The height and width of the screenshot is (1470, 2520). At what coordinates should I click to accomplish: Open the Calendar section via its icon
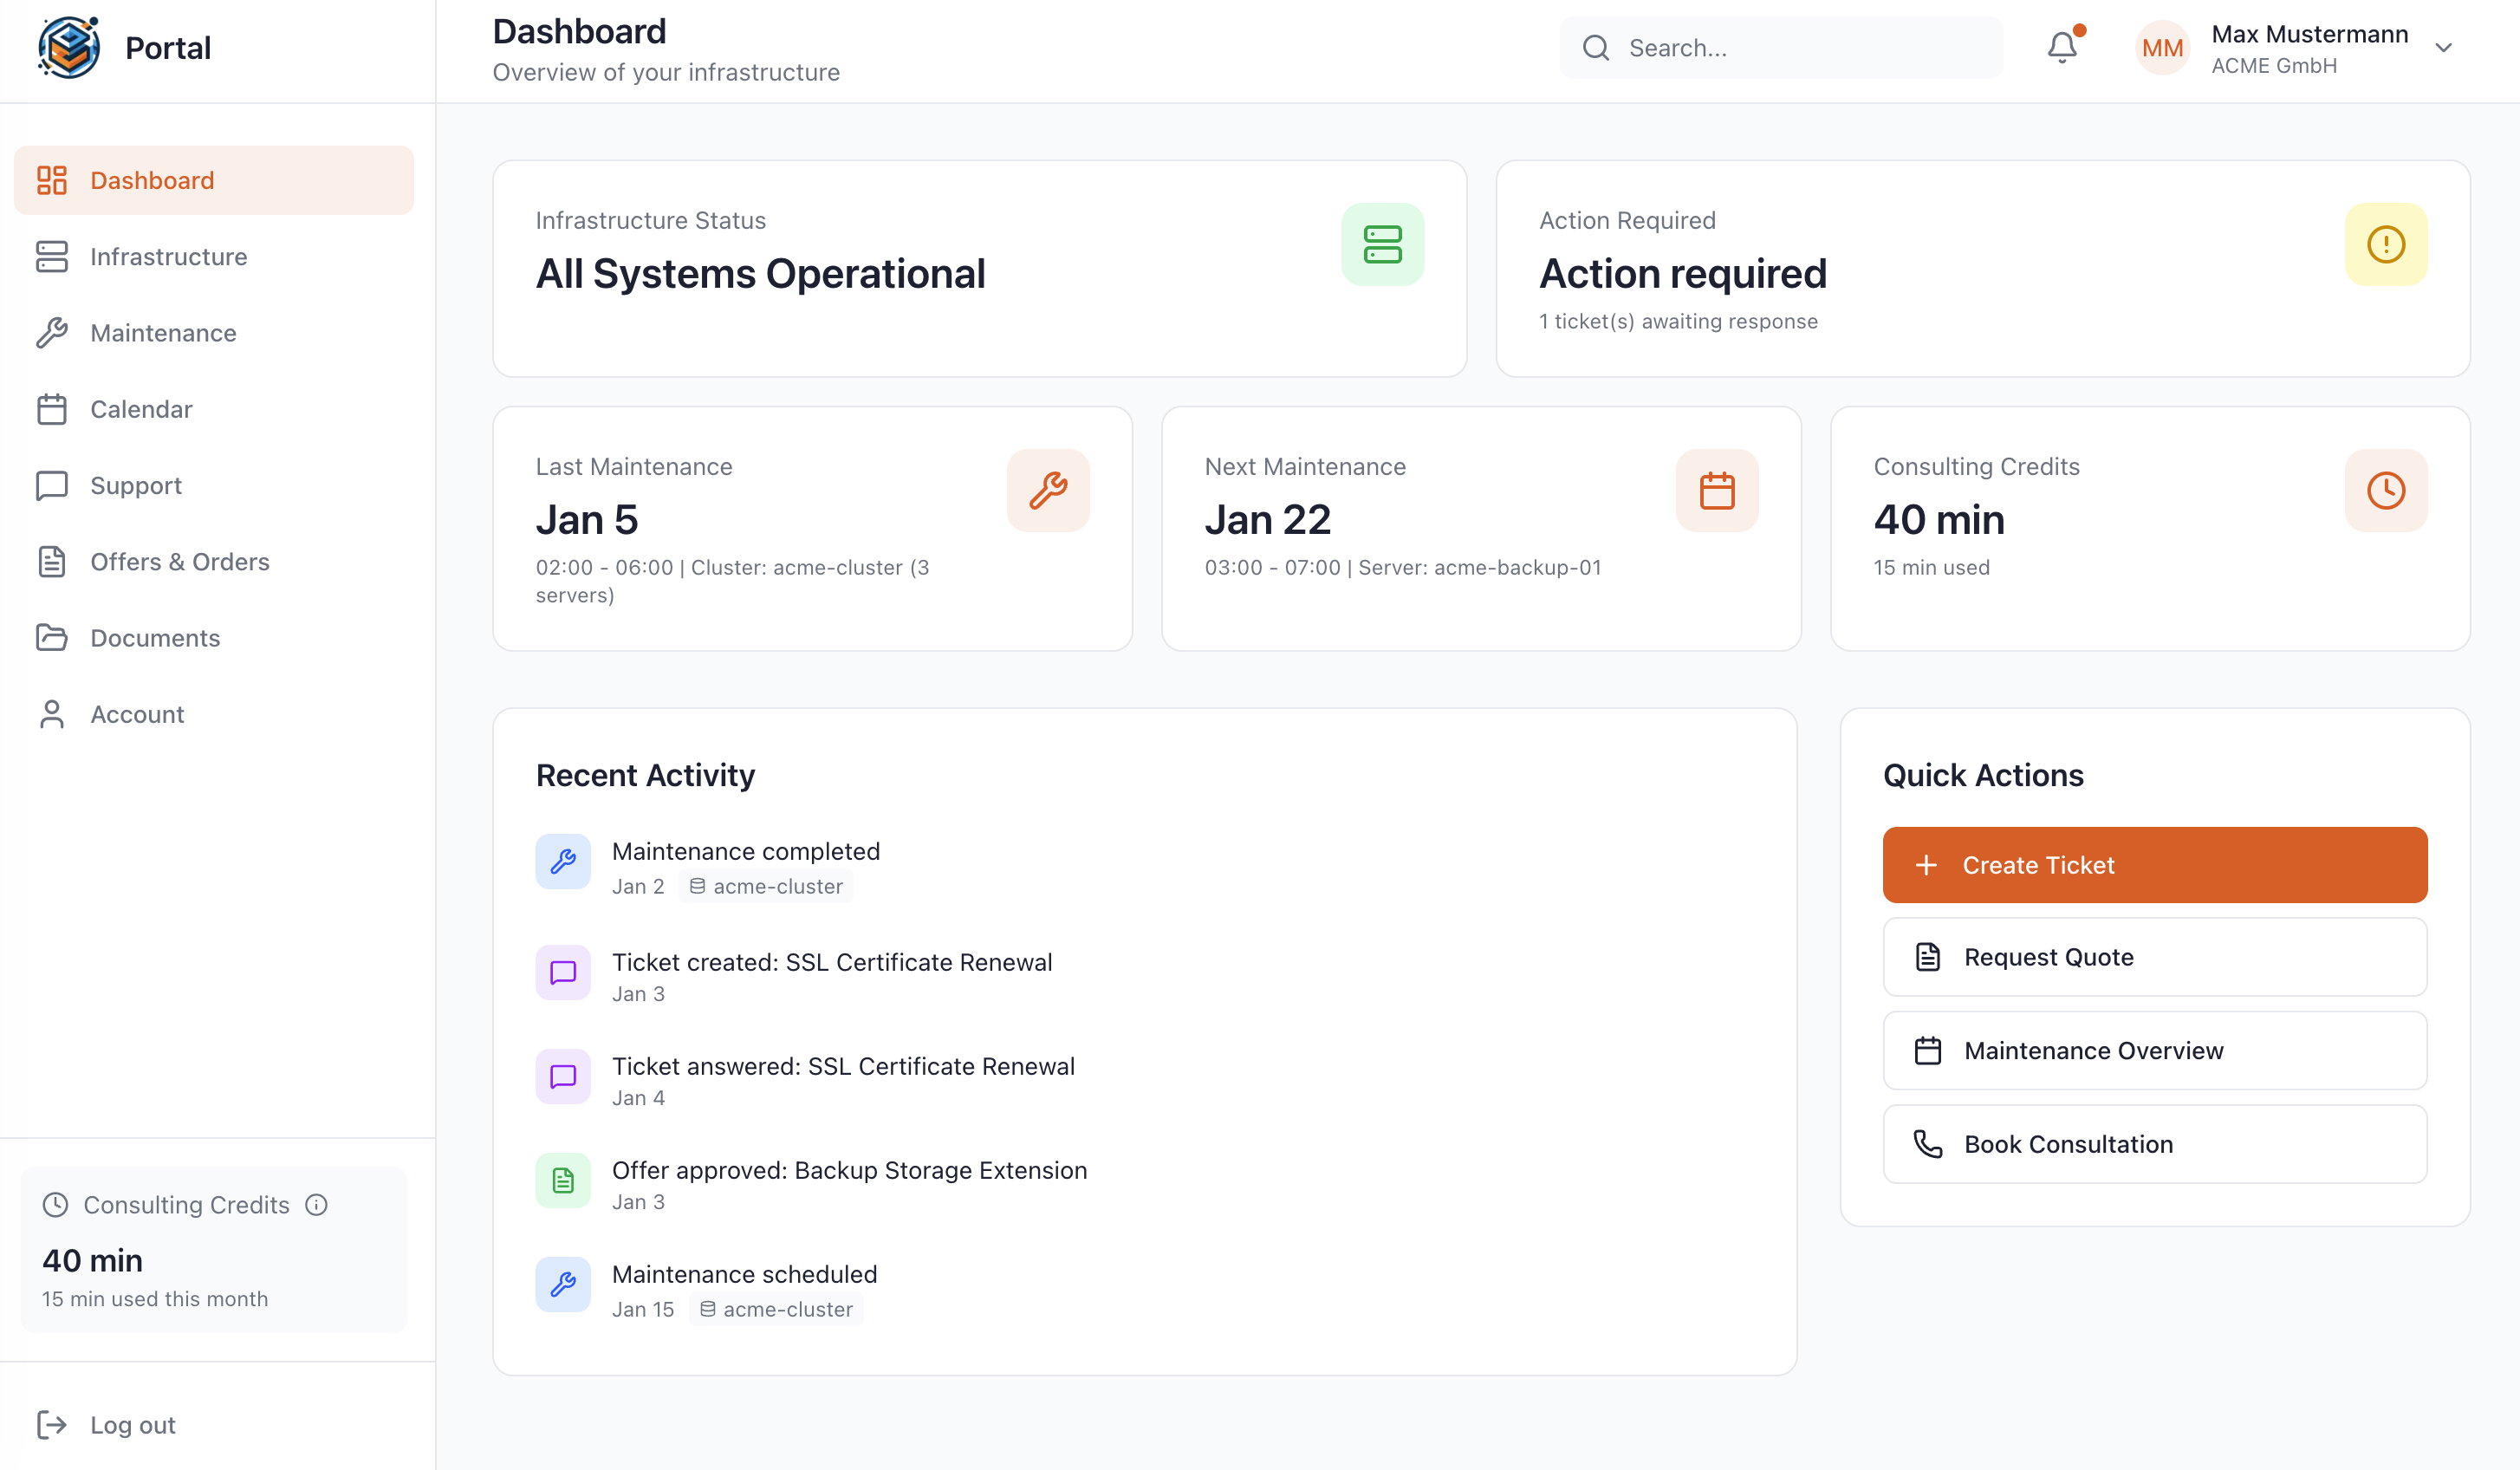(x=52, y=409)
